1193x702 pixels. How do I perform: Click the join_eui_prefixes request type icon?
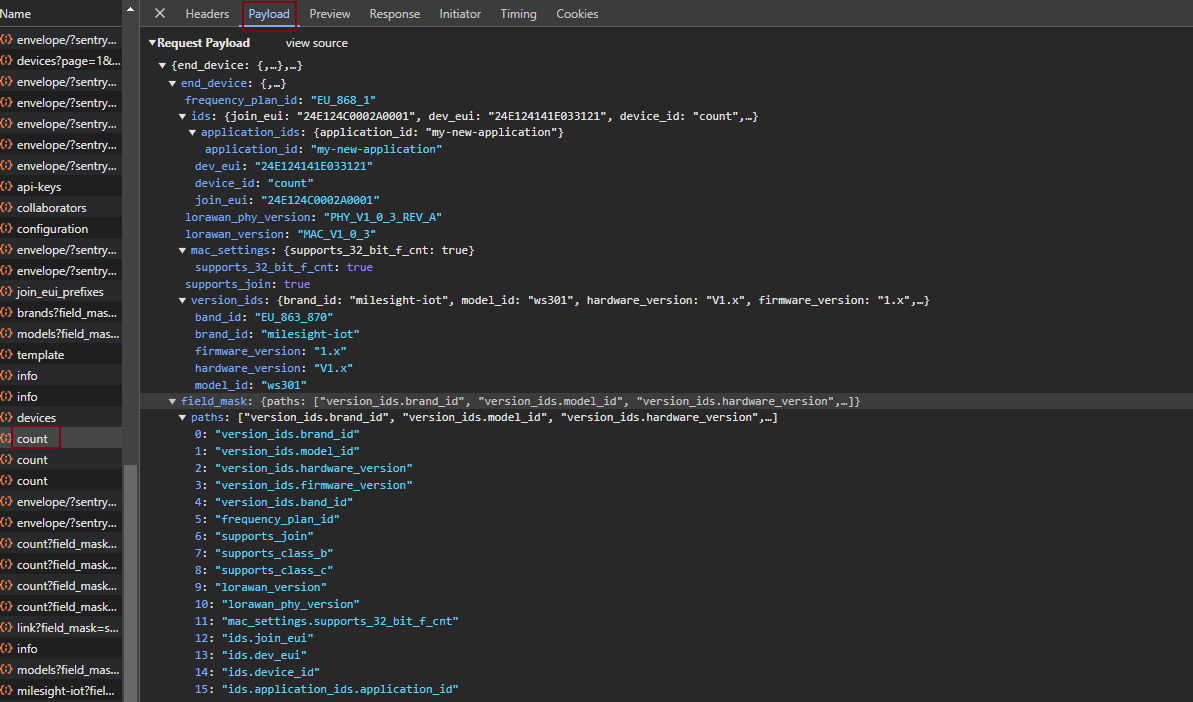(6, 292)
